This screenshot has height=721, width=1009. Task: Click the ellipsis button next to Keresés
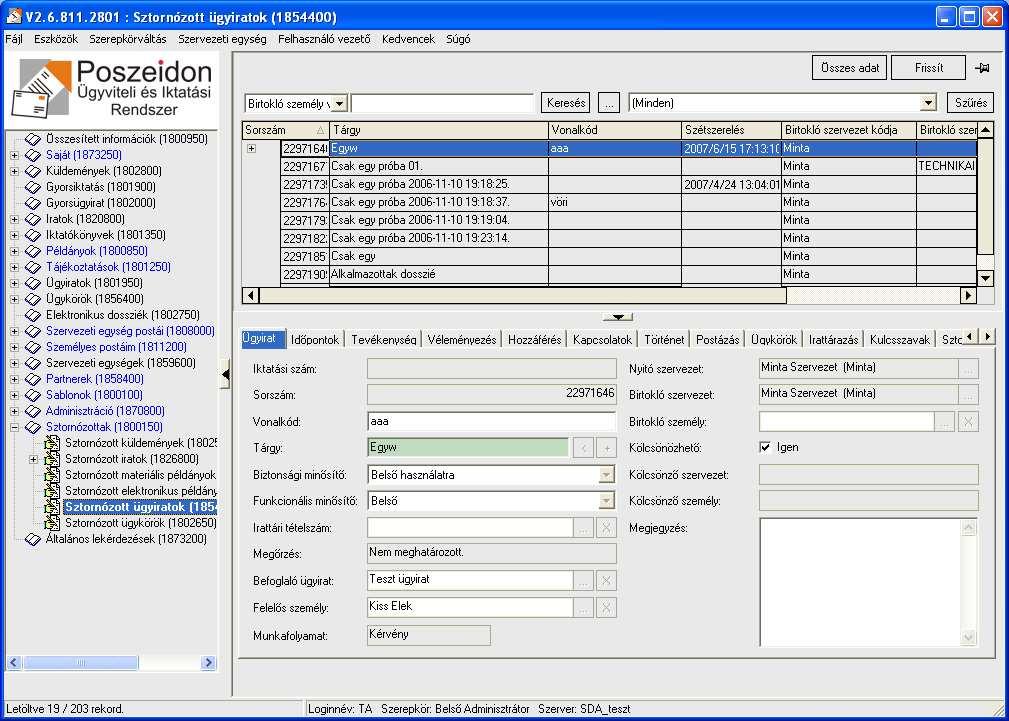pyautogui.click(x=608, y=103)
